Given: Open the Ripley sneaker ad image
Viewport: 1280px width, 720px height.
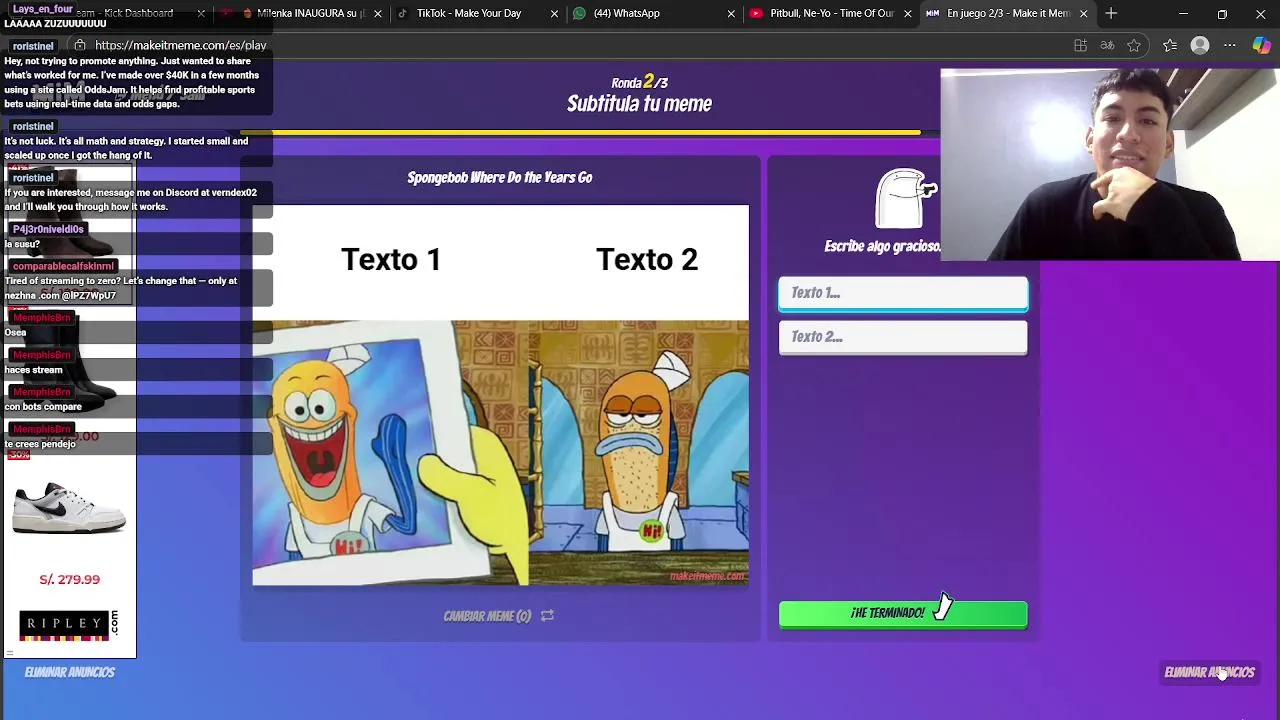Looking at the screenshot, I should (69, 508).
